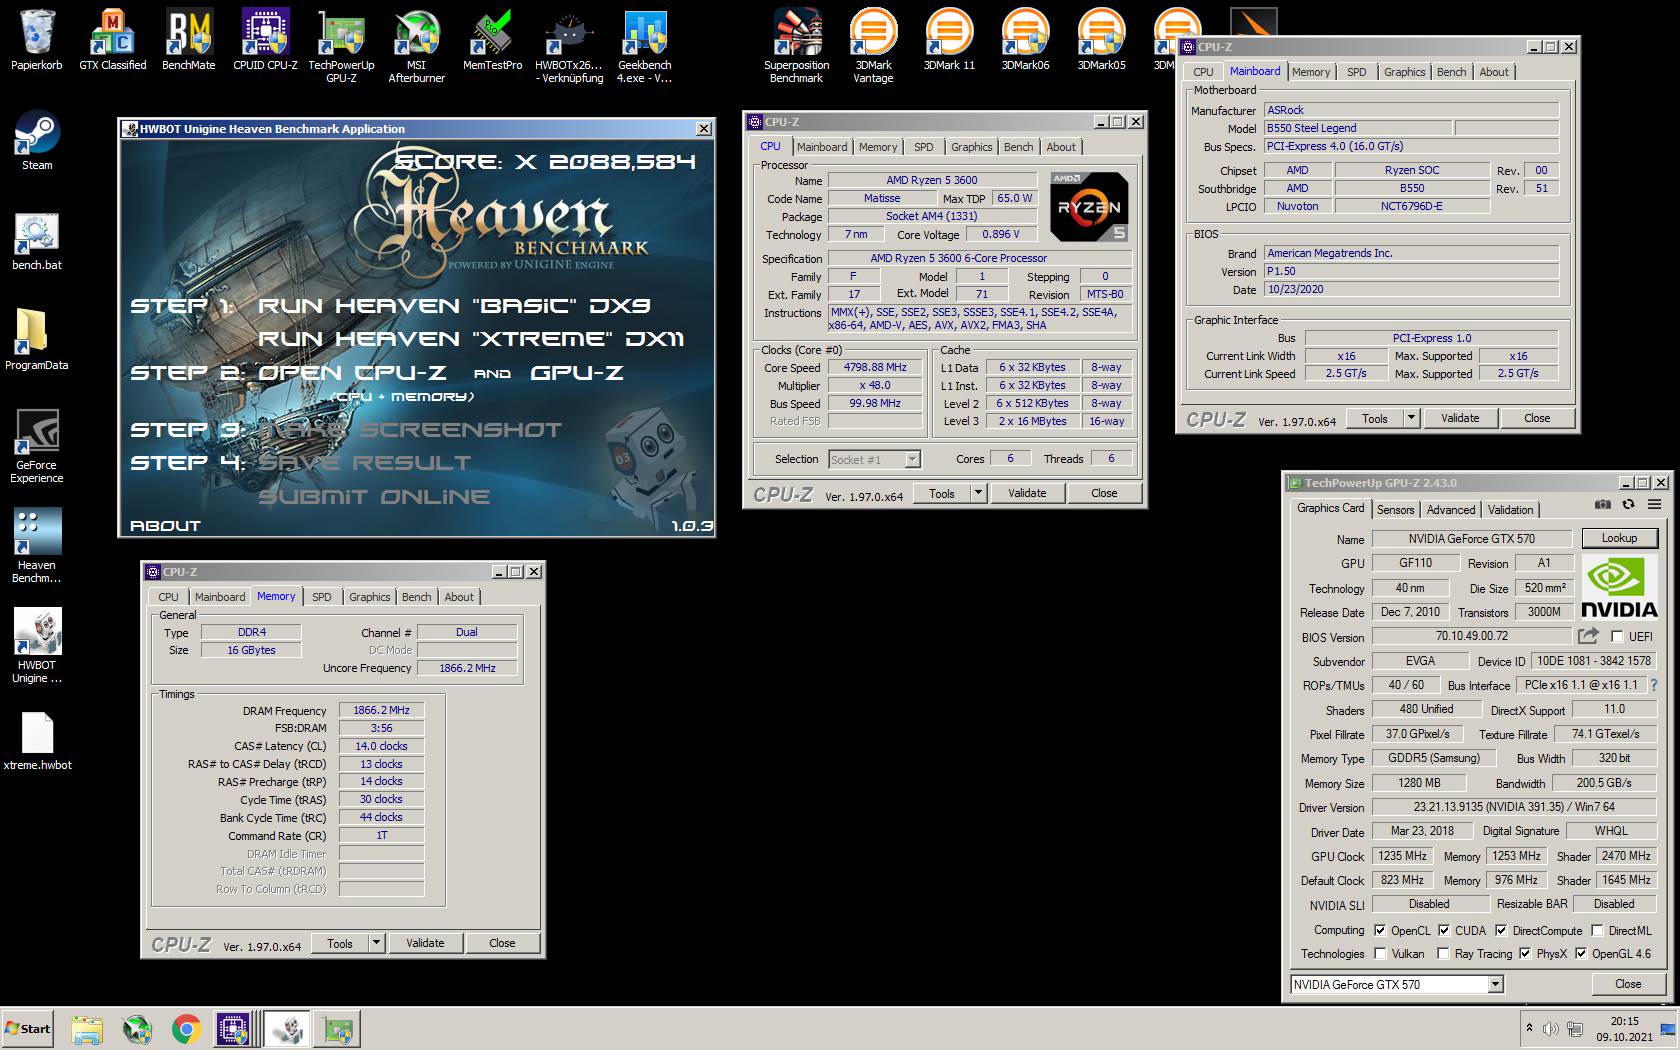Select the bench.bat file icon

(x=37, y=240)
